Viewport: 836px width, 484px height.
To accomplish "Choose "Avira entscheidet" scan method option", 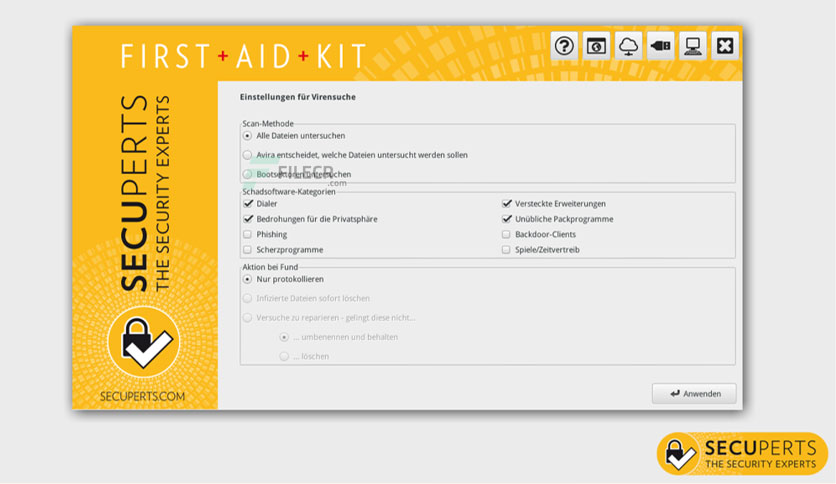I will click(x=247, y=155).
